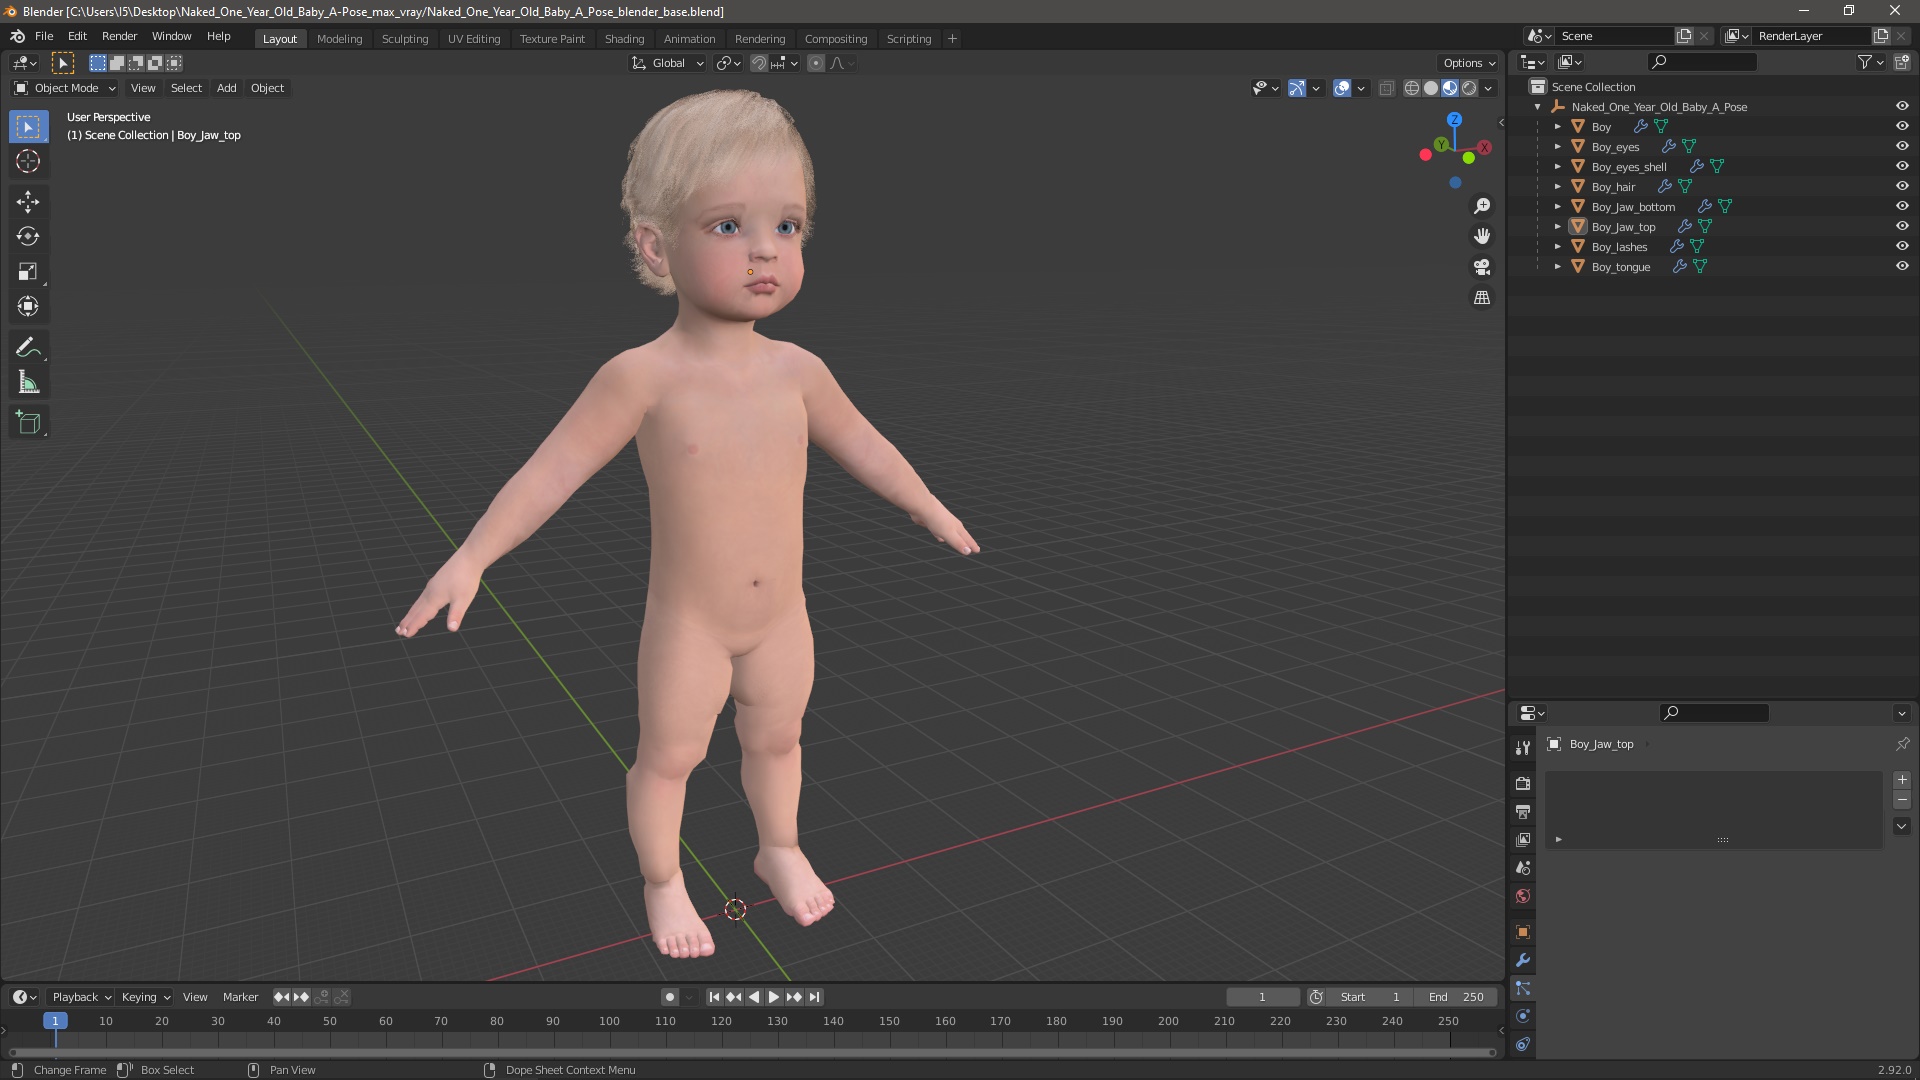Open the Tool properties tab
Screen dimensions: 1920x1080
[x=1523, y=748]
